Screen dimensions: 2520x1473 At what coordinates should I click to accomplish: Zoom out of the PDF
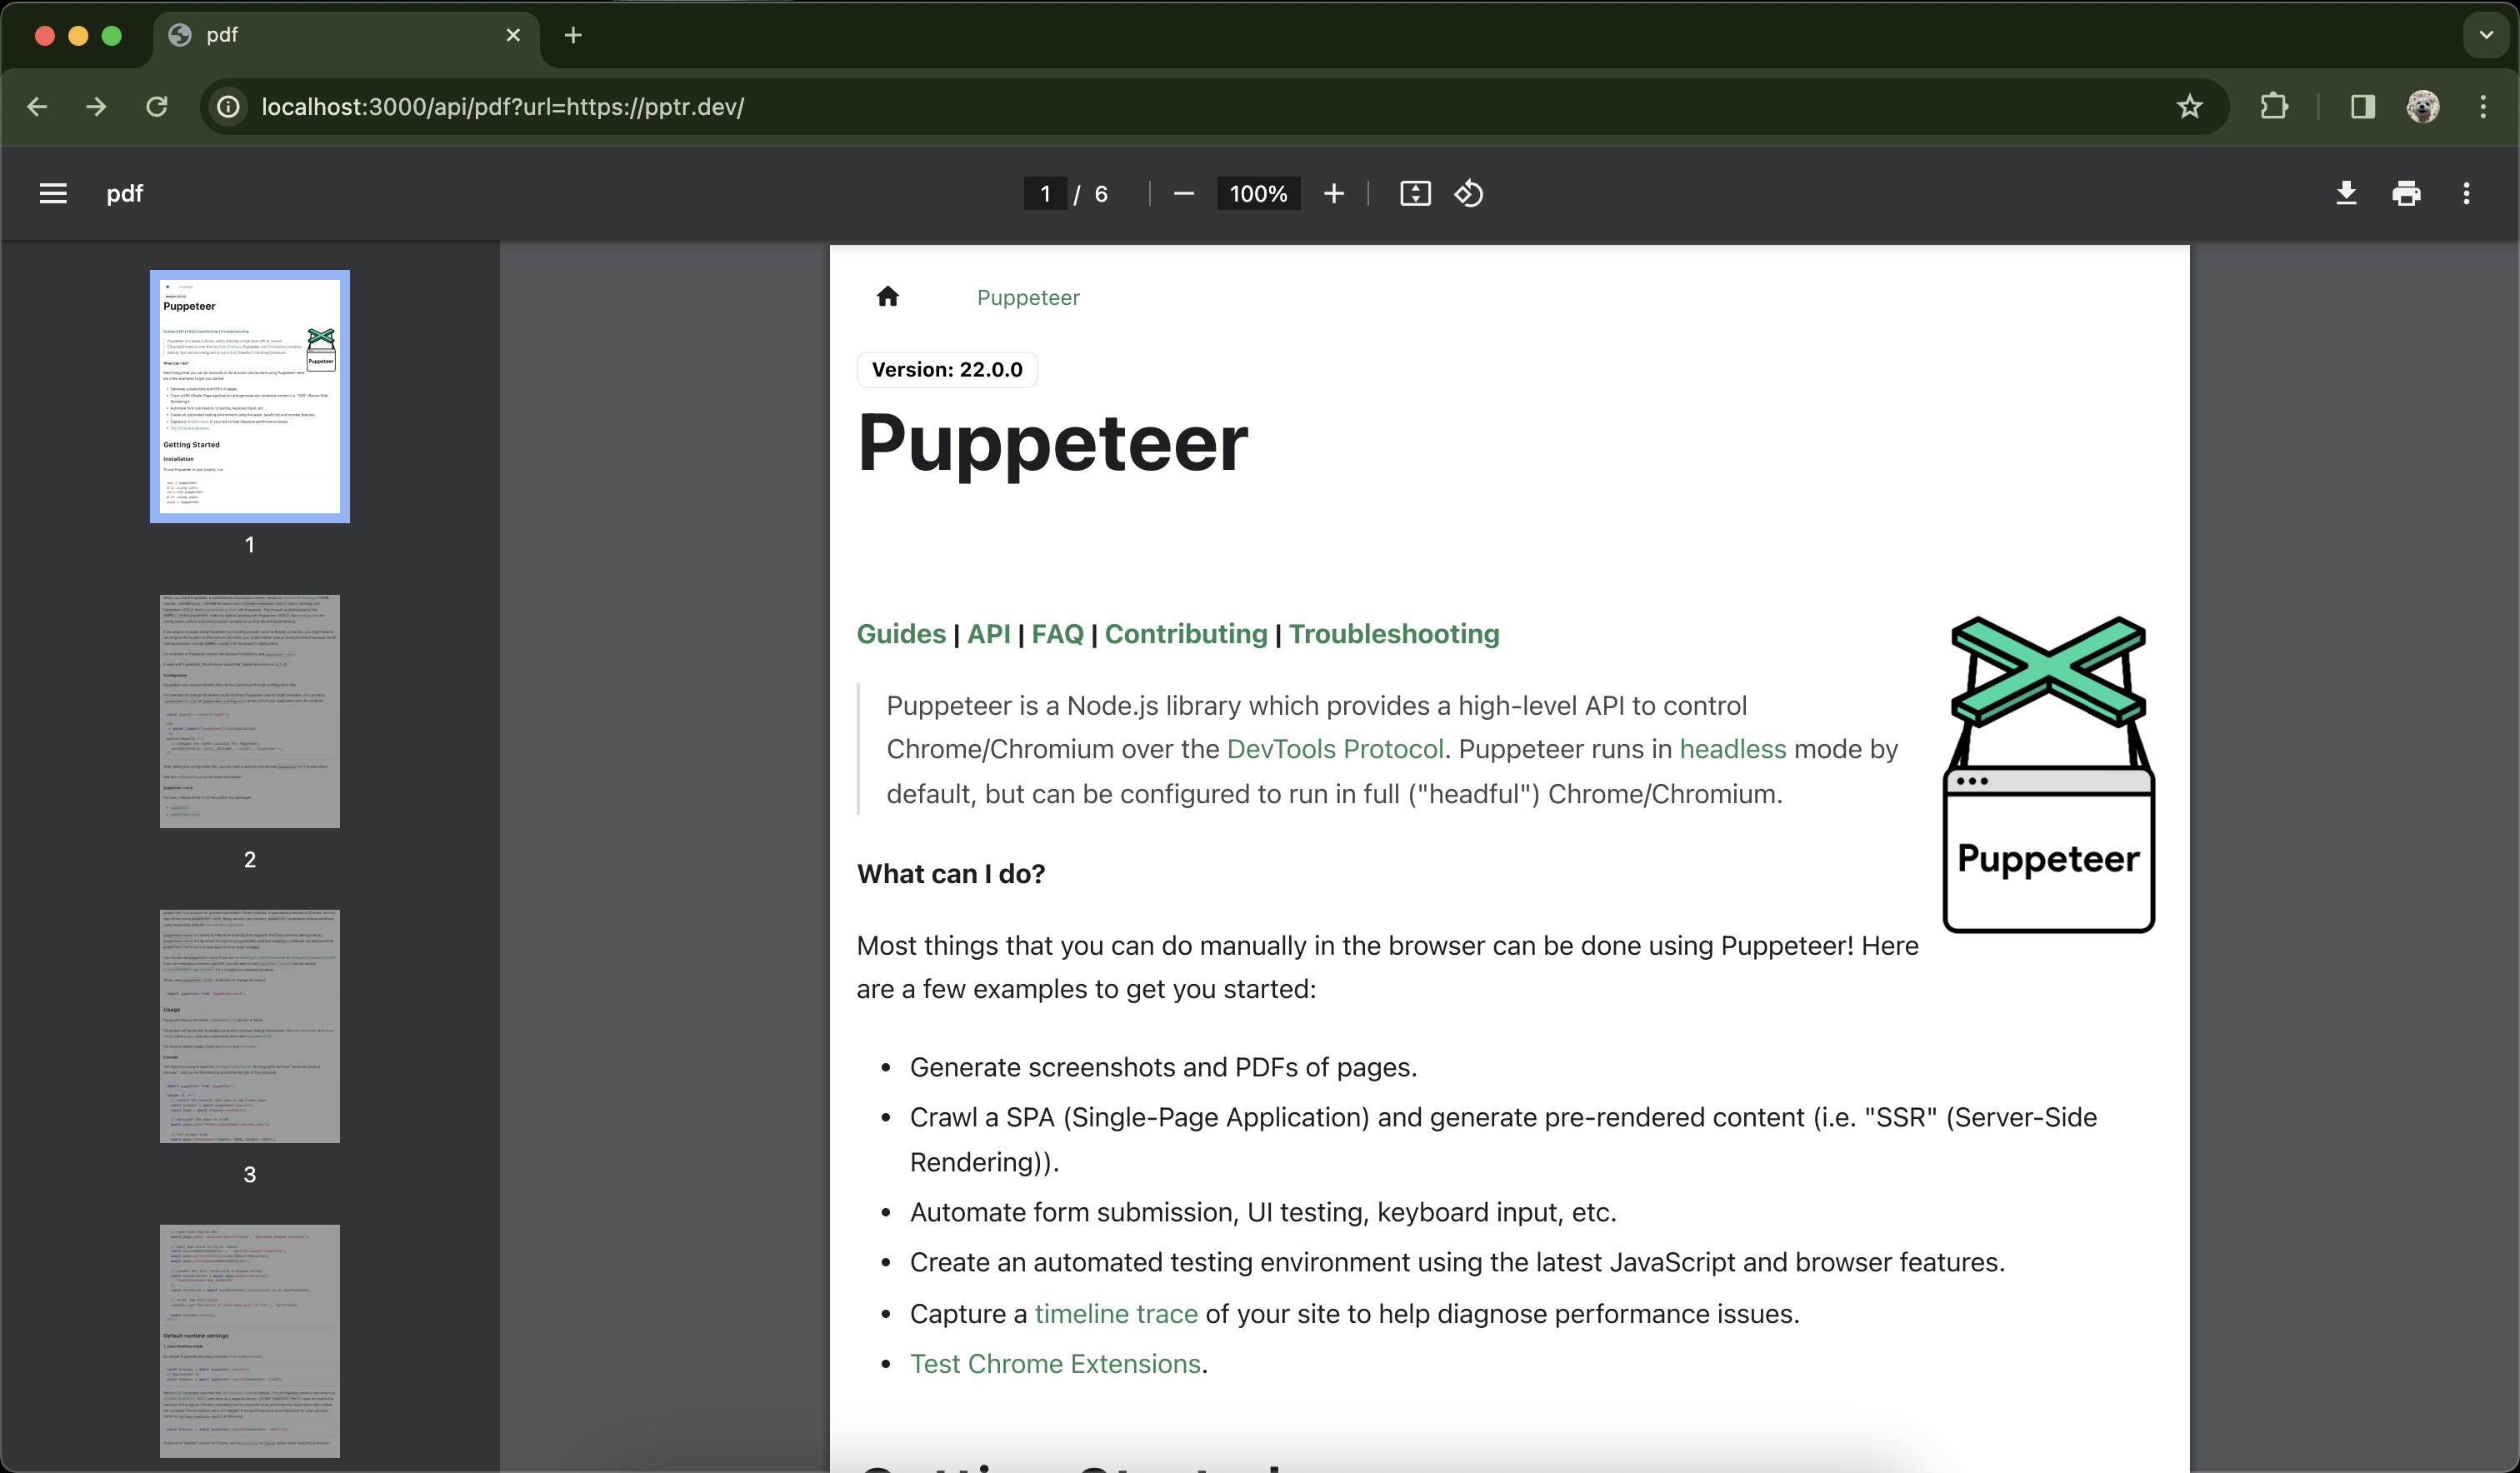pos(1184,193)
